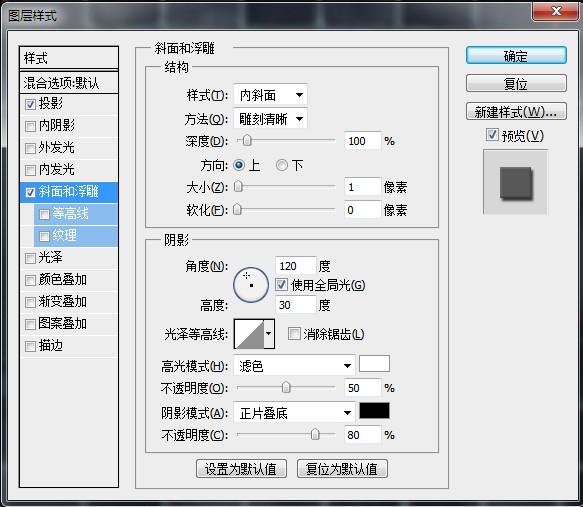Enable the 等高线 sub-option checkbox
The width and height of the screenshot is (583, 507).
point(44,214)
